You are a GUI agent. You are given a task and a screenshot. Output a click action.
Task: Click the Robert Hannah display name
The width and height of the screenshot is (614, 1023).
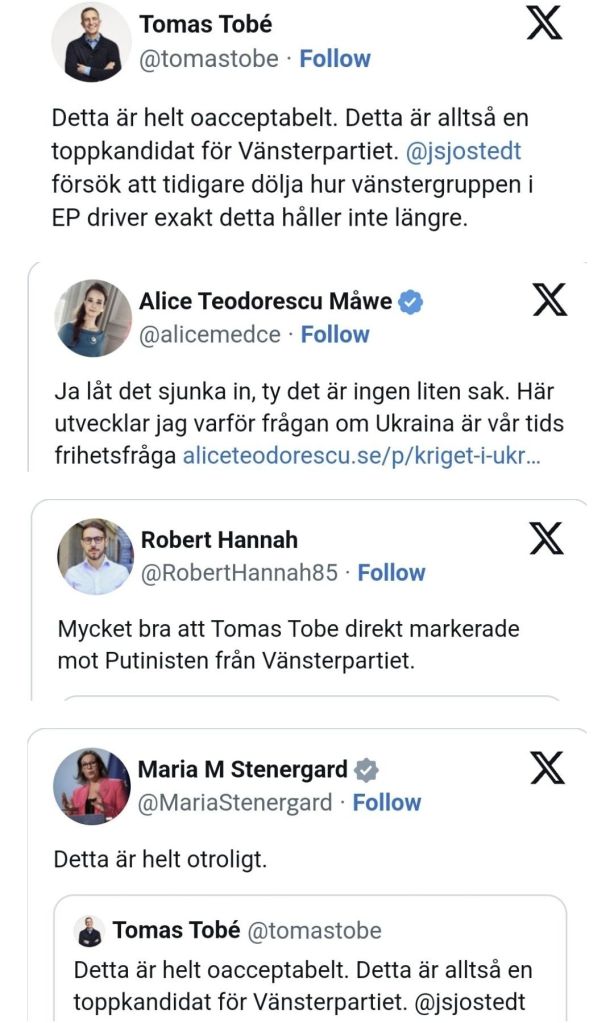coord(219,540)
